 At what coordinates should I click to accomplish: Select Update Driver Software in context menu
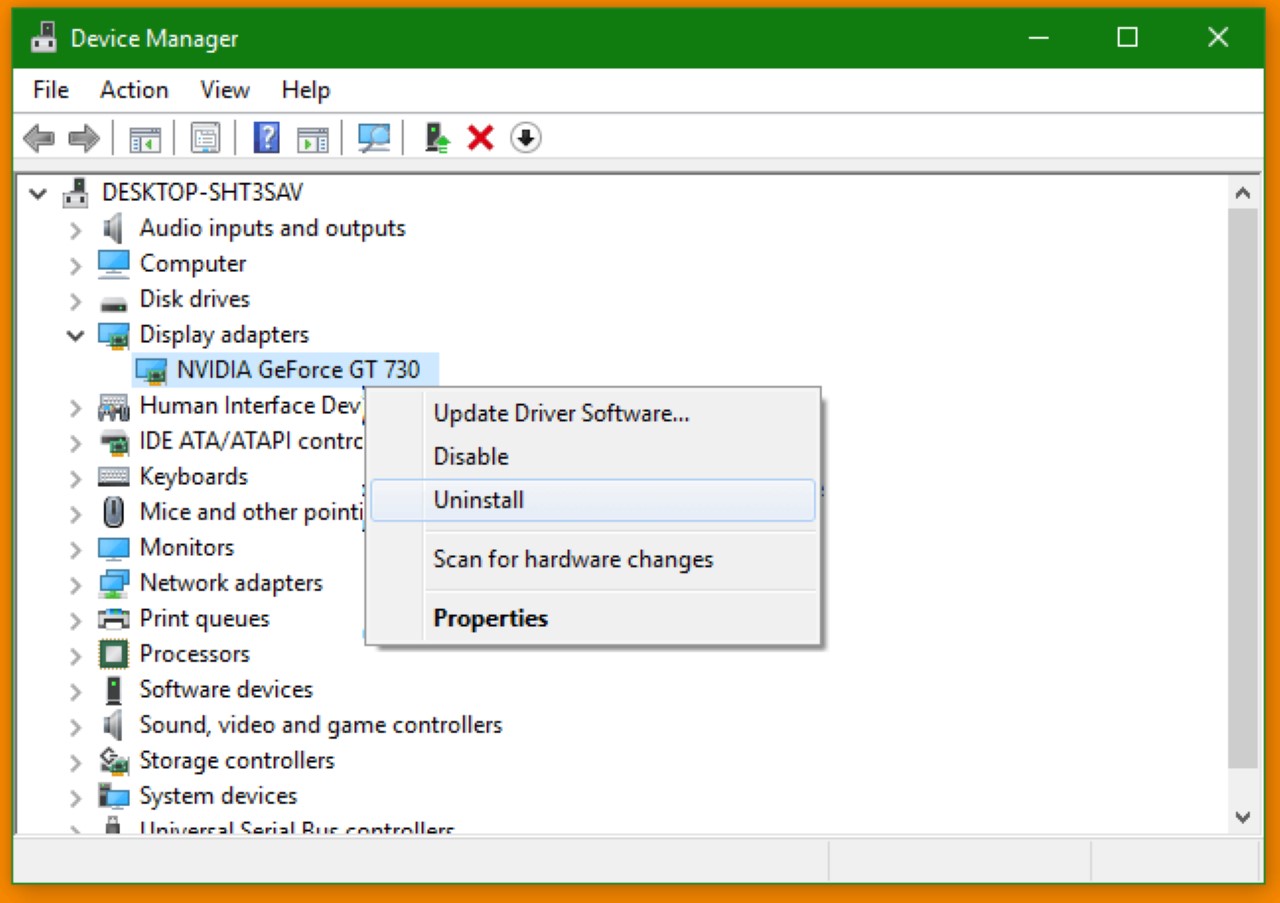(561, 413)
